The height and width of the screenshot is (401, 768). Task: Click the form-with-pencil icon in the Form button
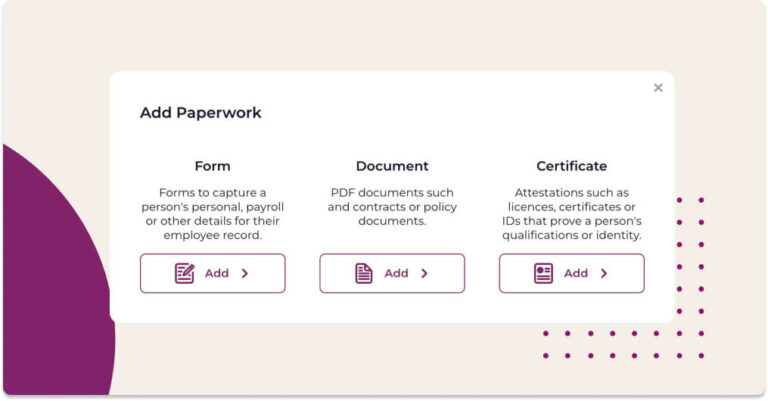(x=185, y=273)
